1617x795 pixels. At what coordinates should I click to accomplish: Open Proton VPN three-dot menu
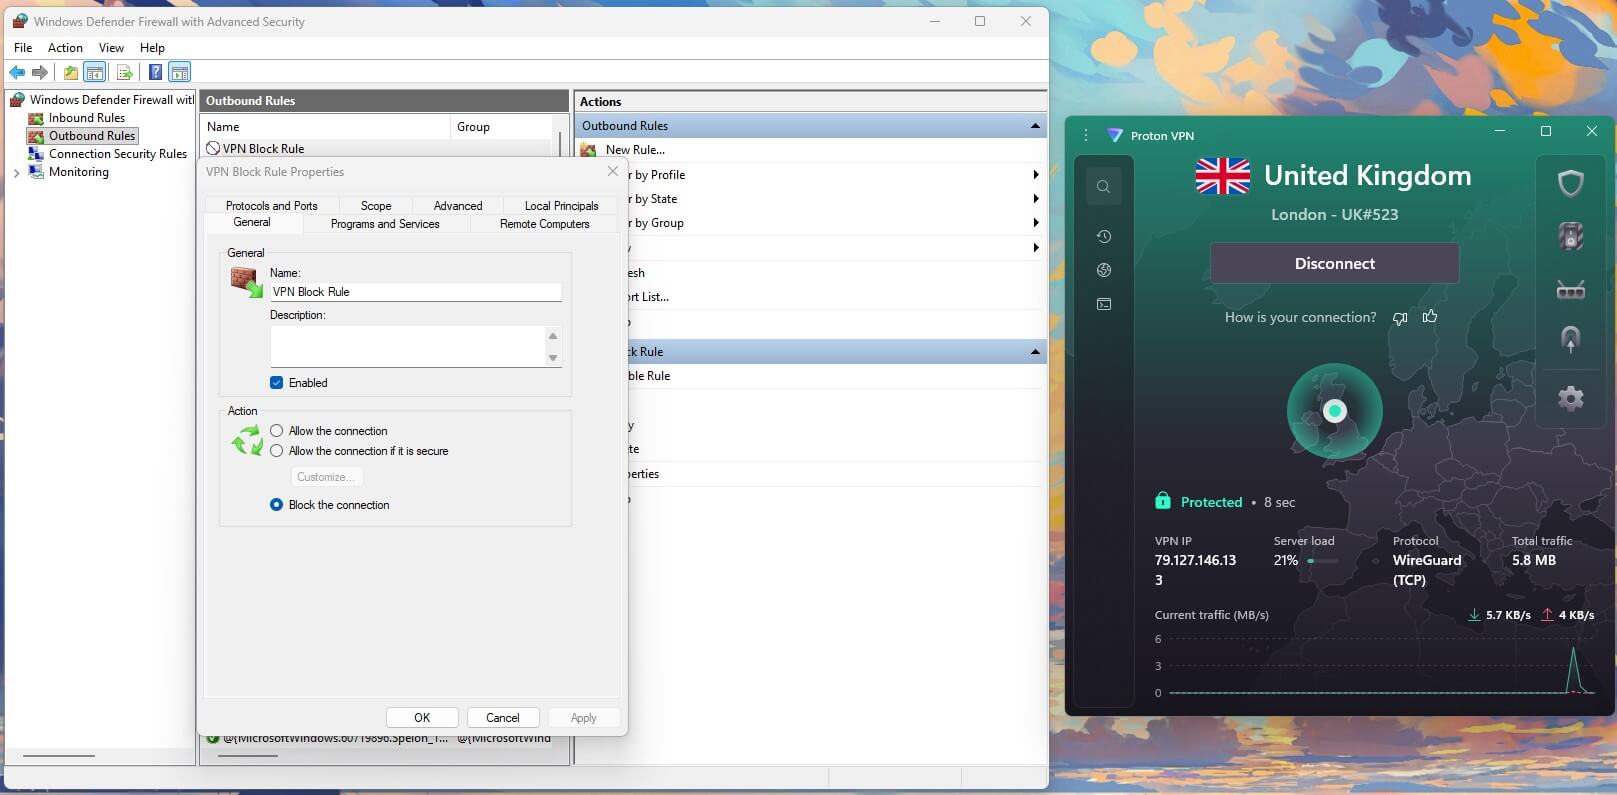point(1086,135)
